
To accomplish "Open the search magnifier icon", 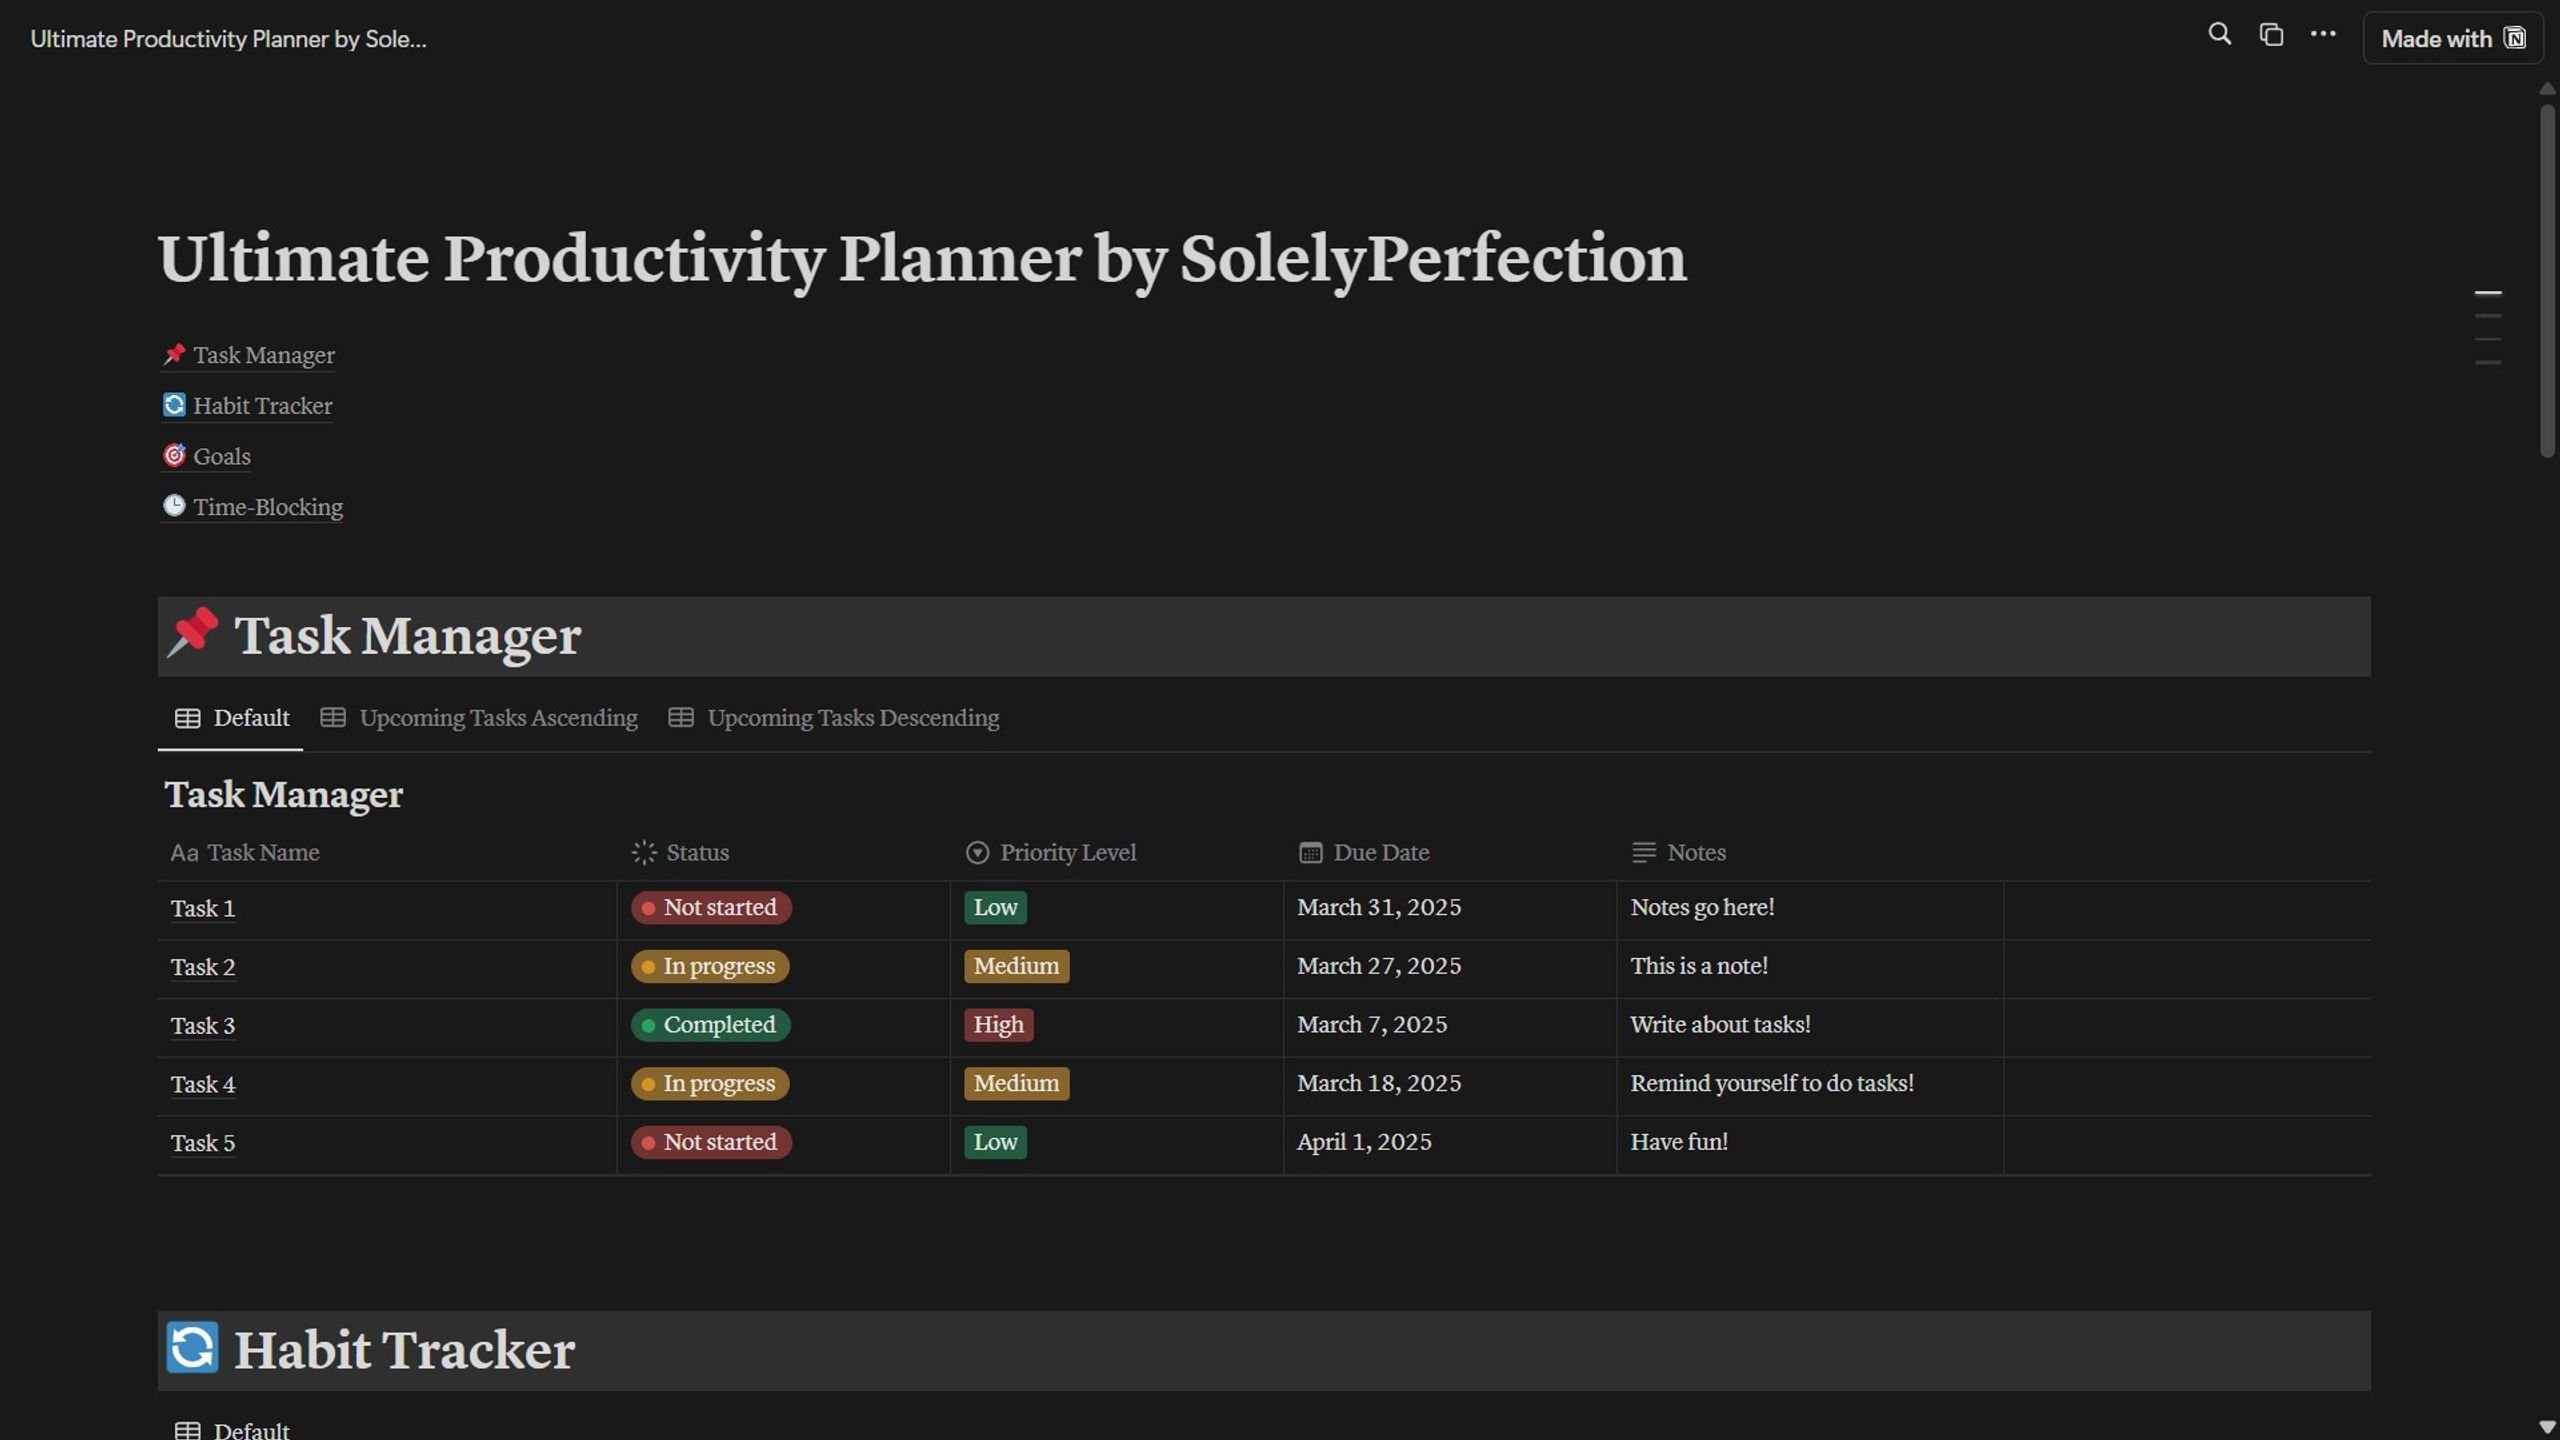I will pos(2219,35).
